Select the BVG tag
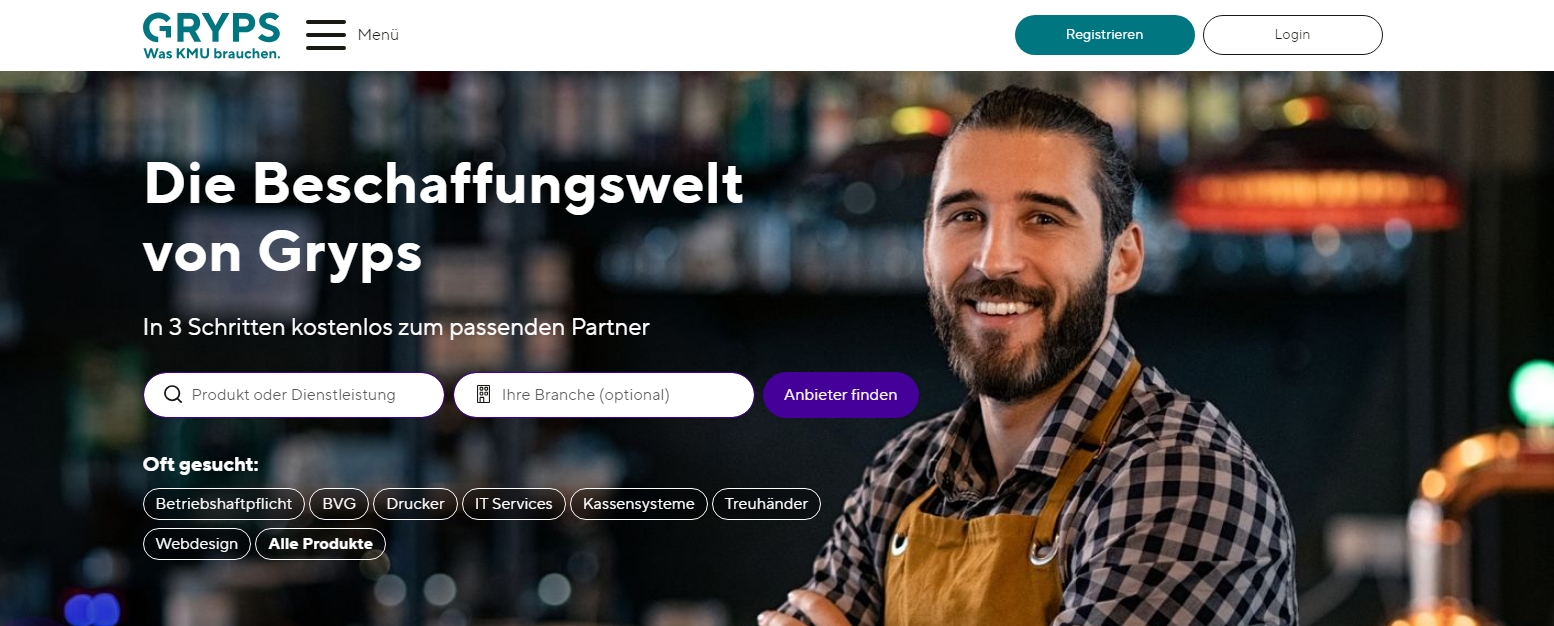 point(339,504)
